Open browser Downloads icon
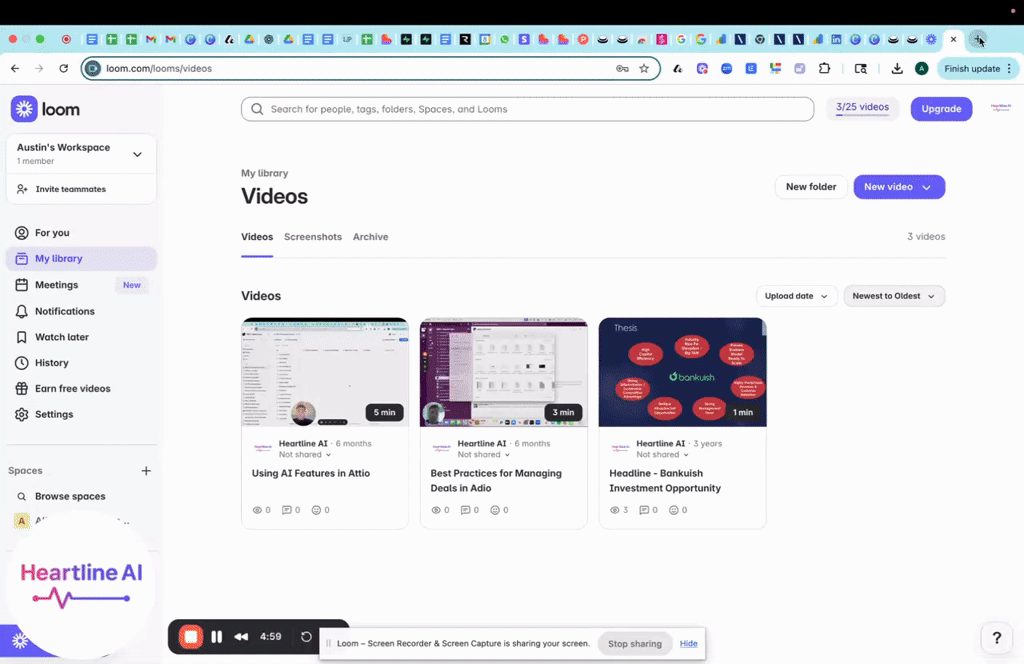Viewport: 1024px width, 664px height. pos(897,68)
